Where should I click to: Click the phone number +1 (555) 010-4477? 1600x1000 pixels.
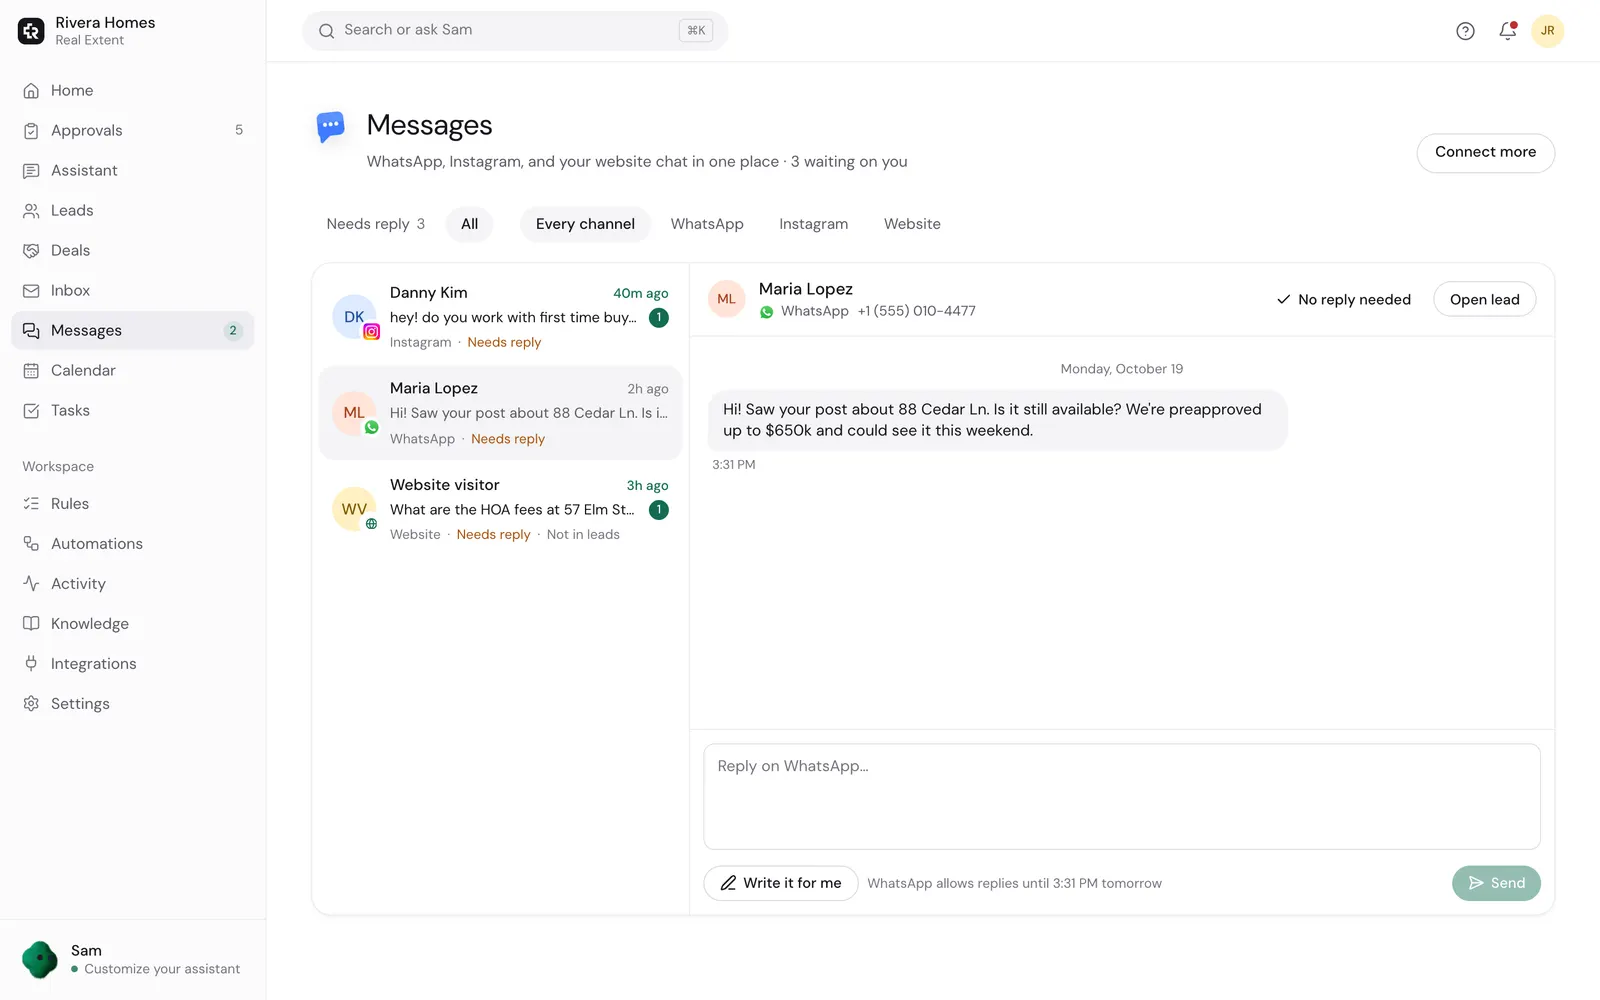(x=916, y=311)
